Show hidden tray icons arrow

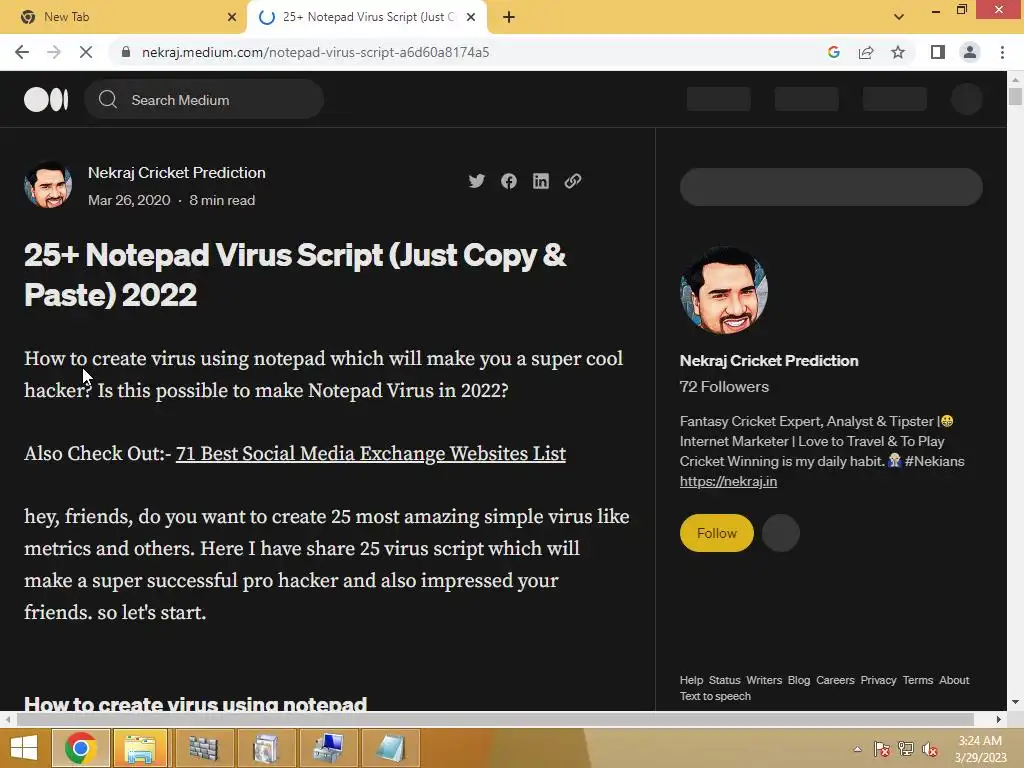pyautogui.click(x=857, y=749)
